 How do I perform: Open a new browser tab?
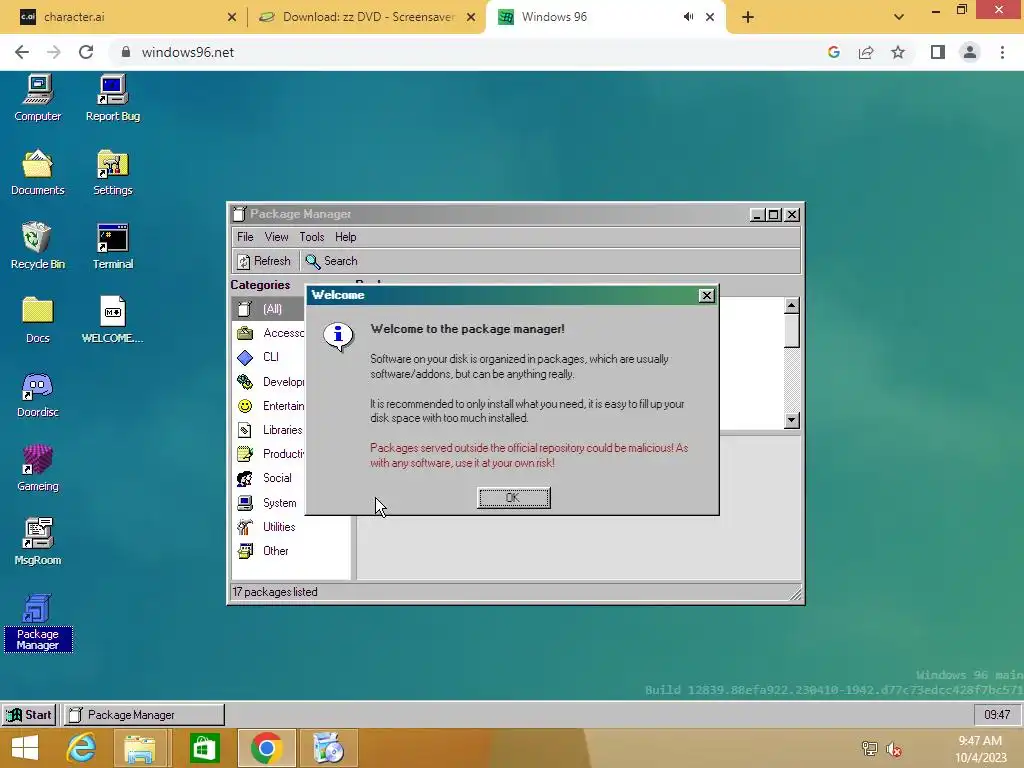pos(748,17)
